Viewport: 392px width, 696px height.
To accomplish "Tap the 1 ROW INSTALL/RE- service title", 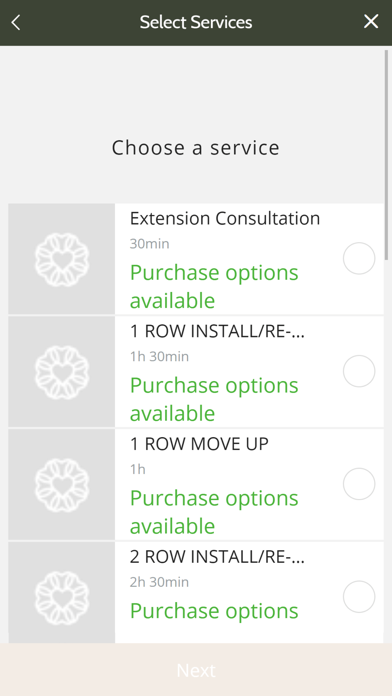I will [x=217, y=331].
